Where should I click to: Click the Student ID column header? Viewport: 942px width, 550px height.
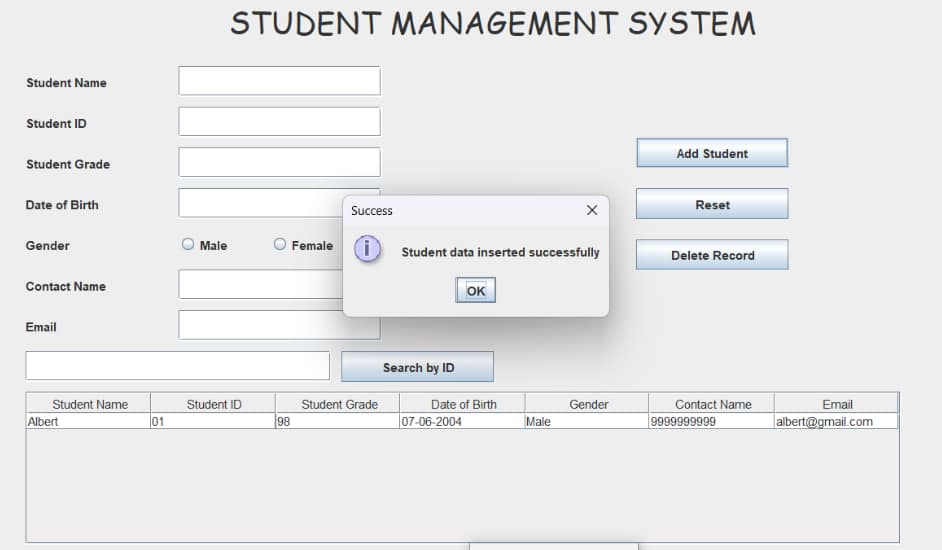pyautogui.click(x=213, y=404)
